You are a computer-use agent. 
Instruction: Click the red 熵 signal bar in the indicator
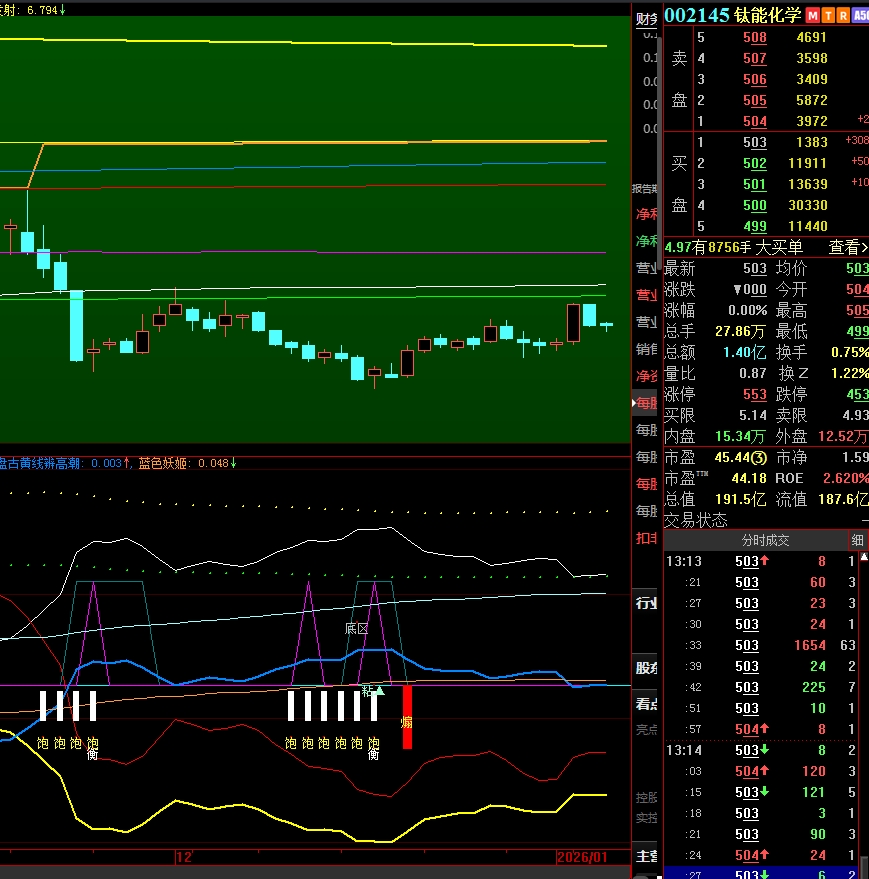[x=407, y=716]
